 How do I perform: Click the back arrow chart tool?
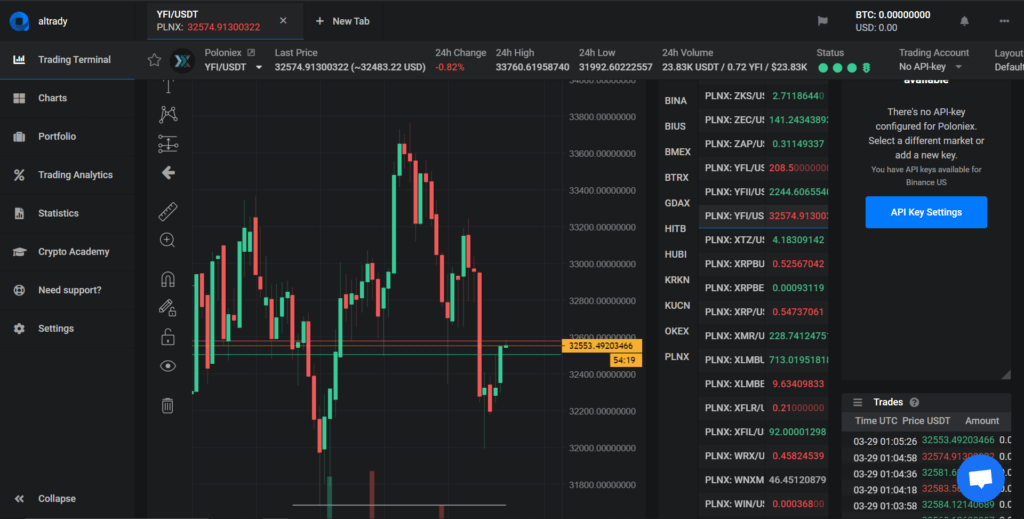(168, 173)
